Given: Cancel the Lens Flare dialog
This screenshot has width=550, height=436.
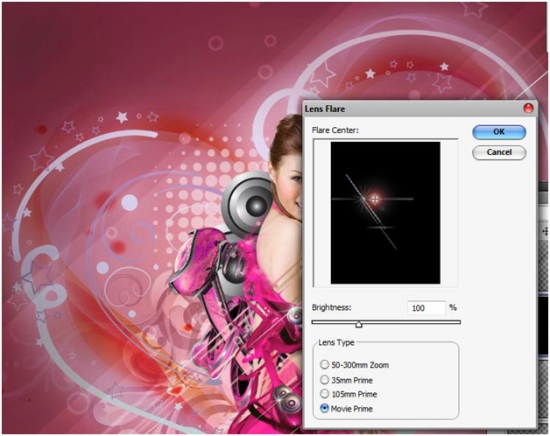Looking at the screenshot, I should point(499,152).
